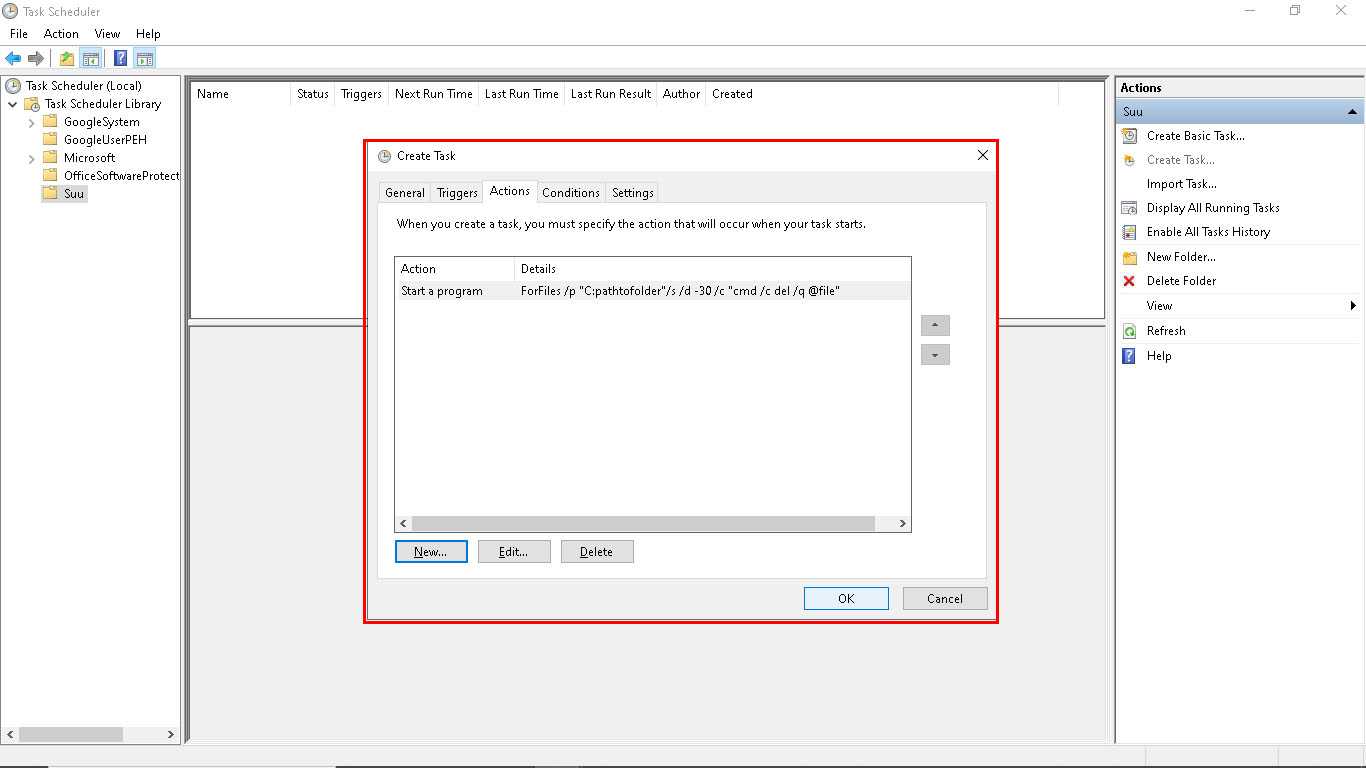
Task: Expand the Microsoft folder
Action: pos(30,157)
